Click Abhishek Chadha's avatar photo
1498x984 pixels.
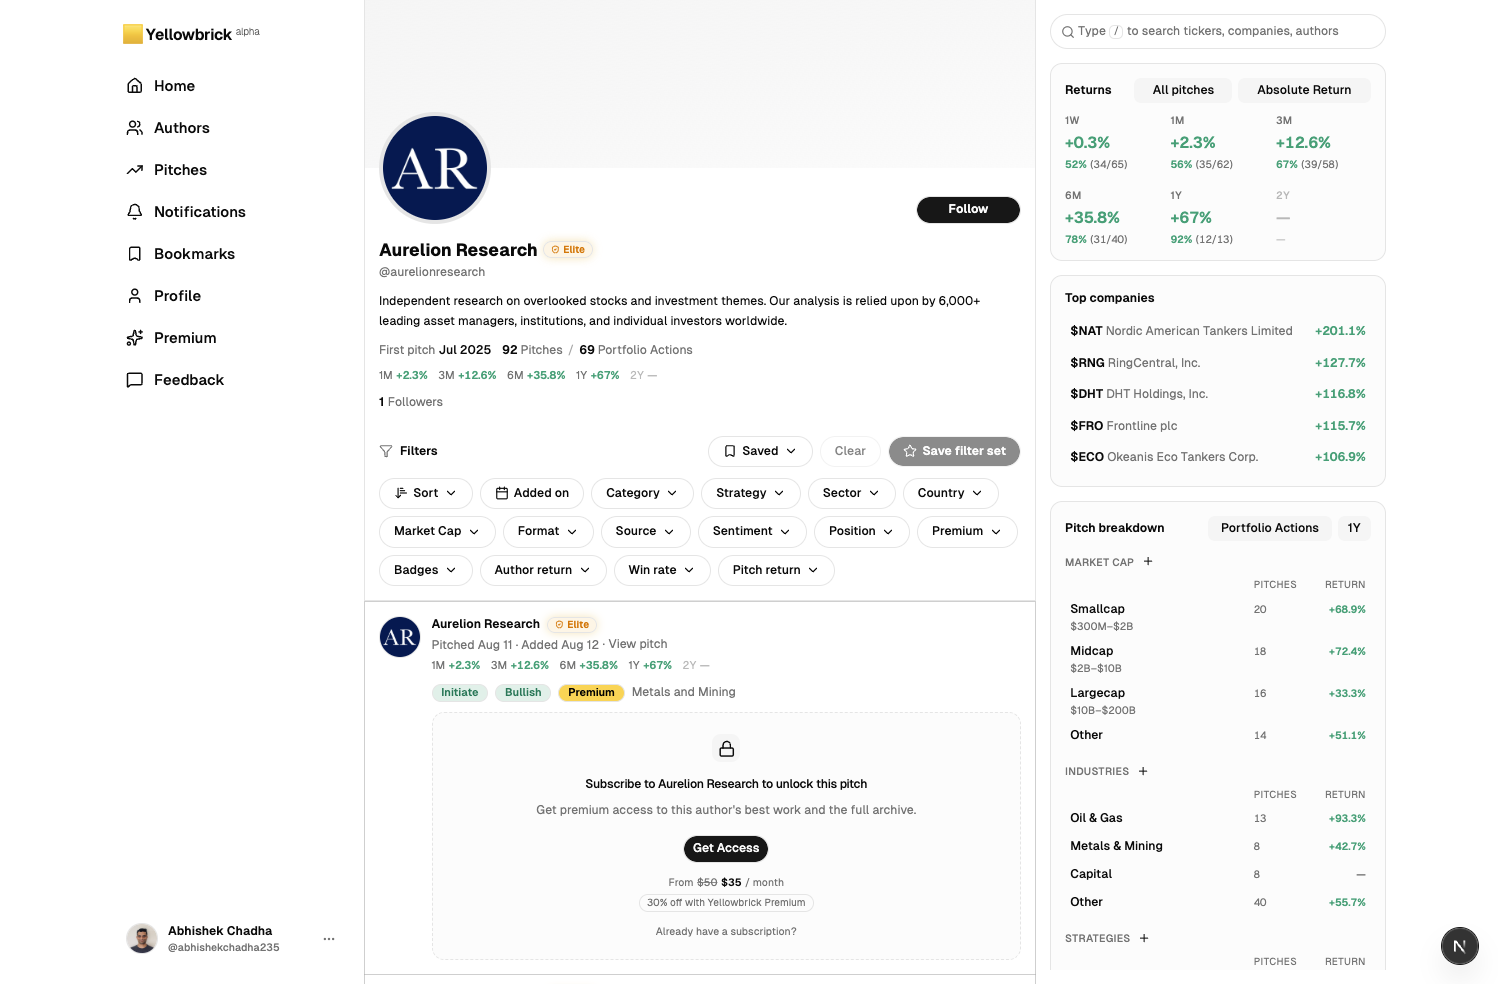[142, 938]
